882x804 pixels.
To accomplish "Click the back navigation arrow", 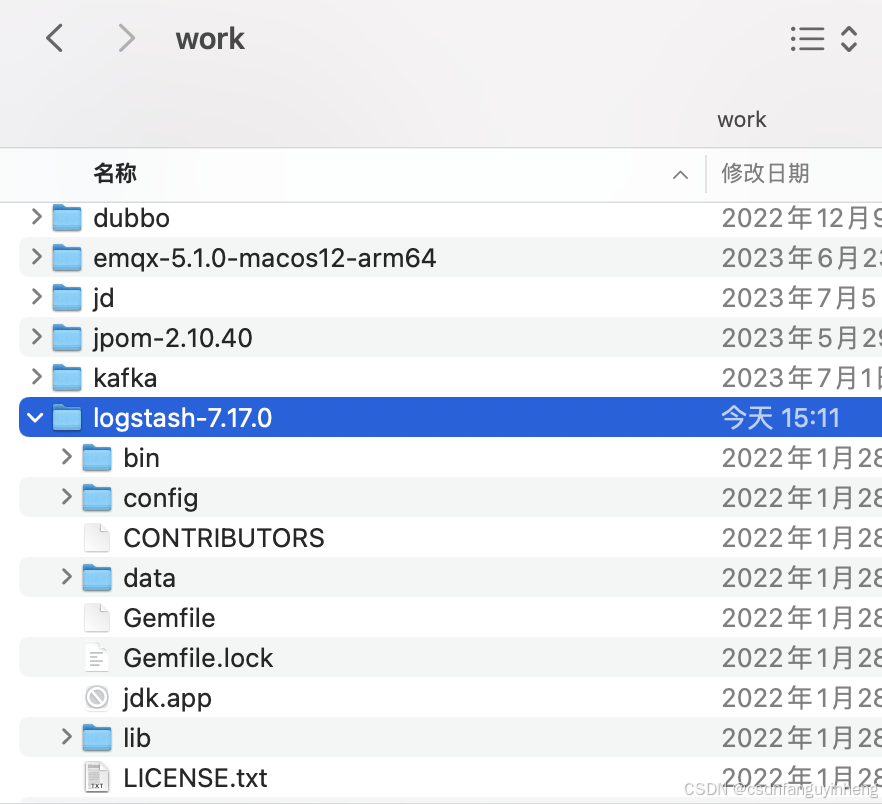I will pos(54,38).
